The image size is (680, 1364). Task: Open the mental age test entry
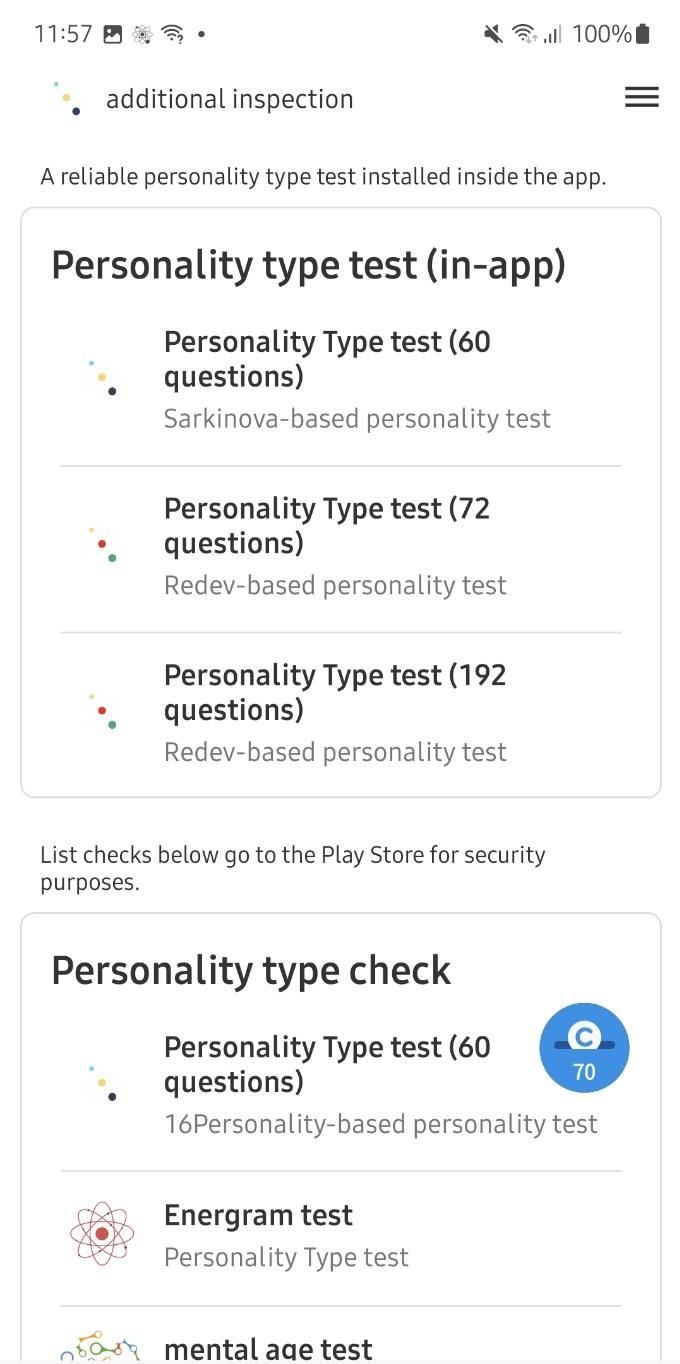(268, 1348)
